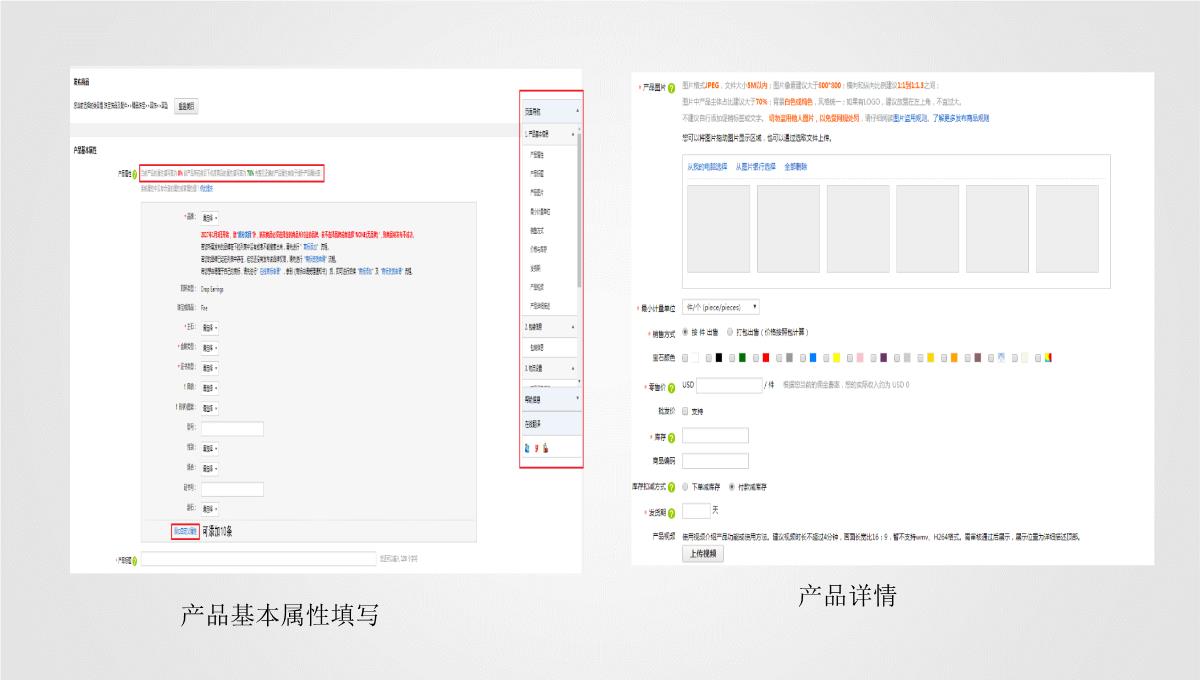Click the help icon beside 库存扣减方式
This screenshot has height=680, width=1200.
(671, 487)
